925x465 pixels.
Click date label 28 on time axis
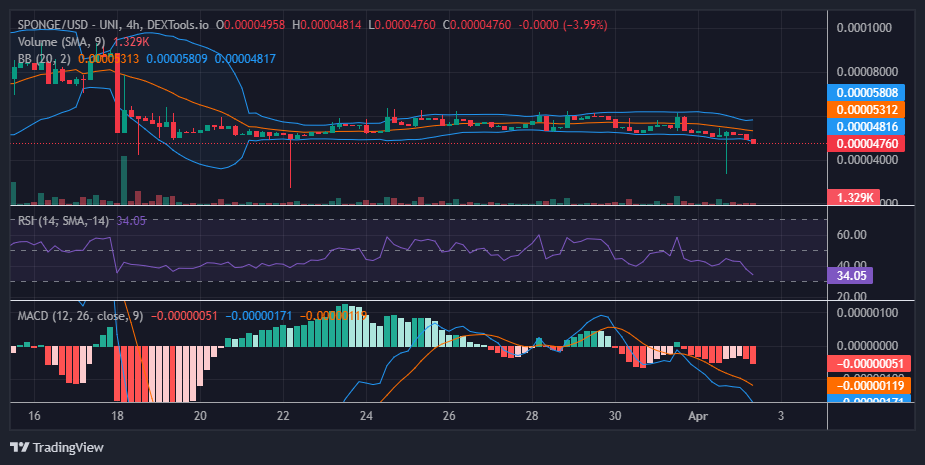[532, 415]
